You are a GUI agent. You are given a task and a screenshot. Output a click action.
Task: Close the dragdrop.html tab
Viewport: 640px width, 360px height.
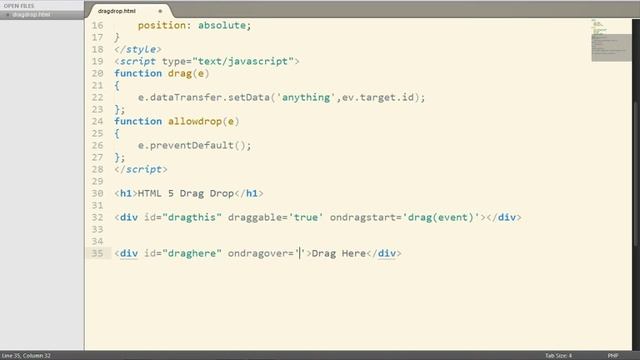coord(160,11)
